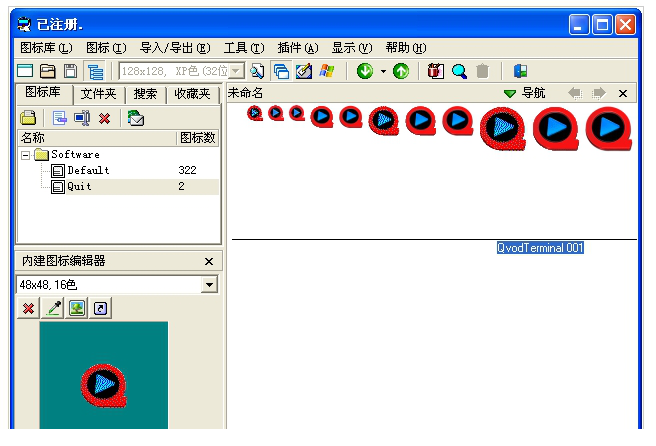Select the smallest dithered icon thumbnail

coord(255,113)
